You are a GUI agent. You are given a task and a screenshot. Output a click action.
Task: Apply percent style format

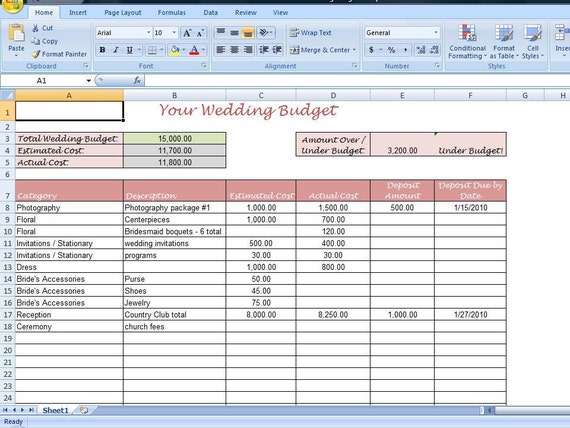coord(392,50)
